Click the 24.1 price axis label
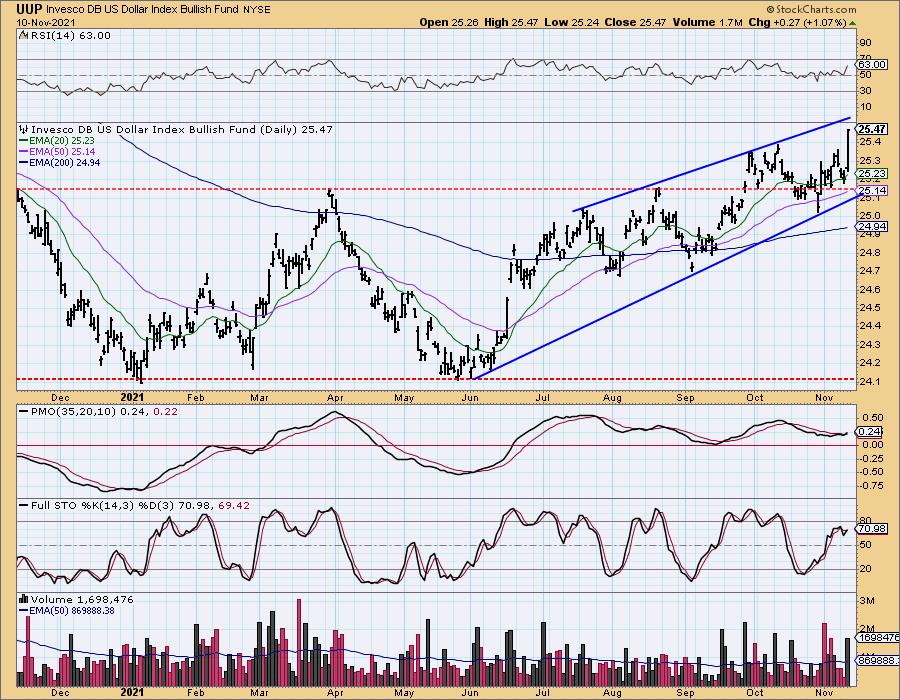The image size is (900, 700). tap(870, 381)
